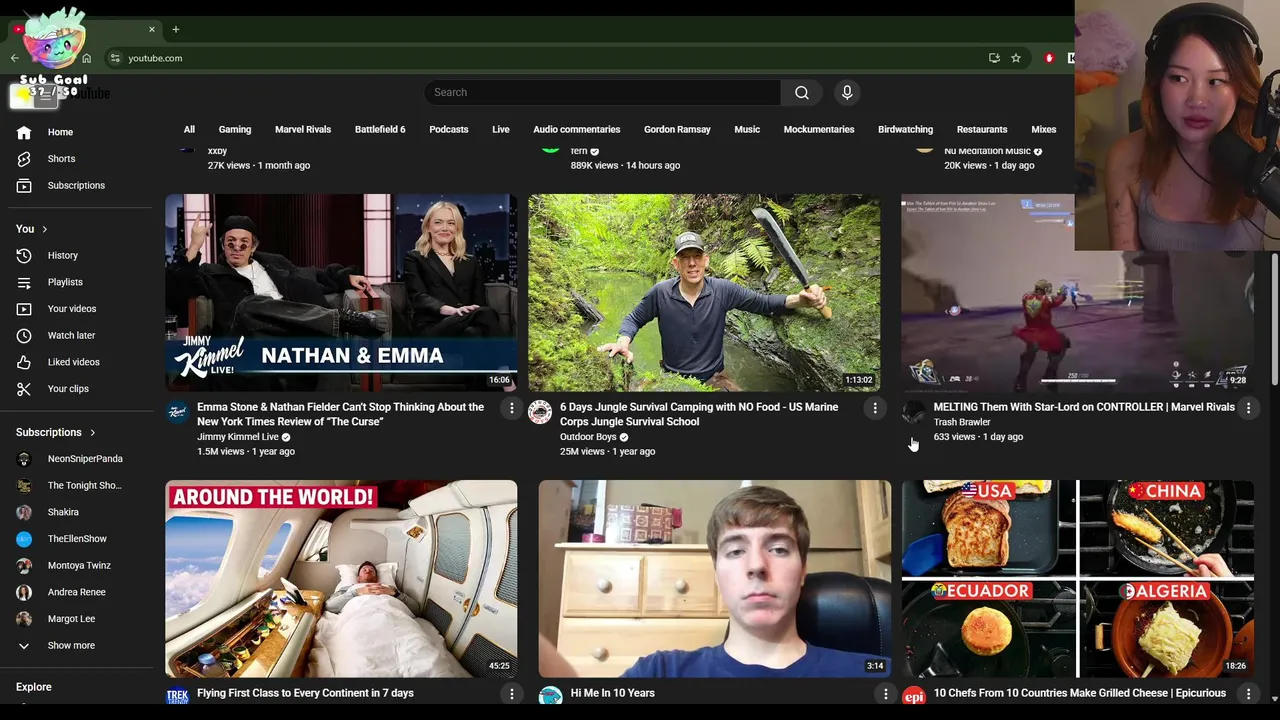Open Trash Brawler channel name

(962, 422)
